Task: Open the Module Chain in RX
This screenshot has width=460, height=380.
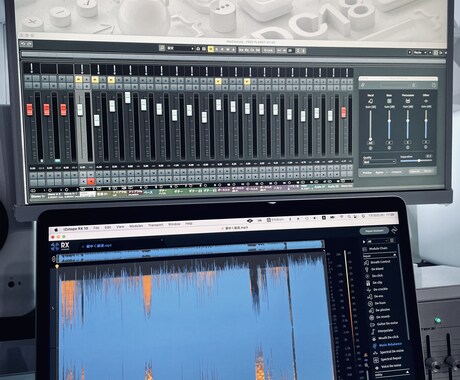Action: [375, 249]
